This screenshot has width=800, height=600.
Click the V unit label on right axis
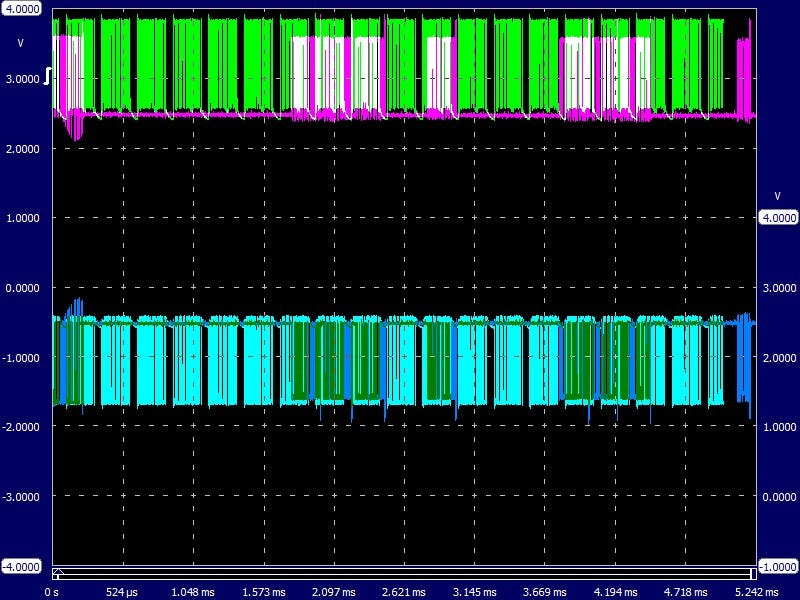coord(777,195)
